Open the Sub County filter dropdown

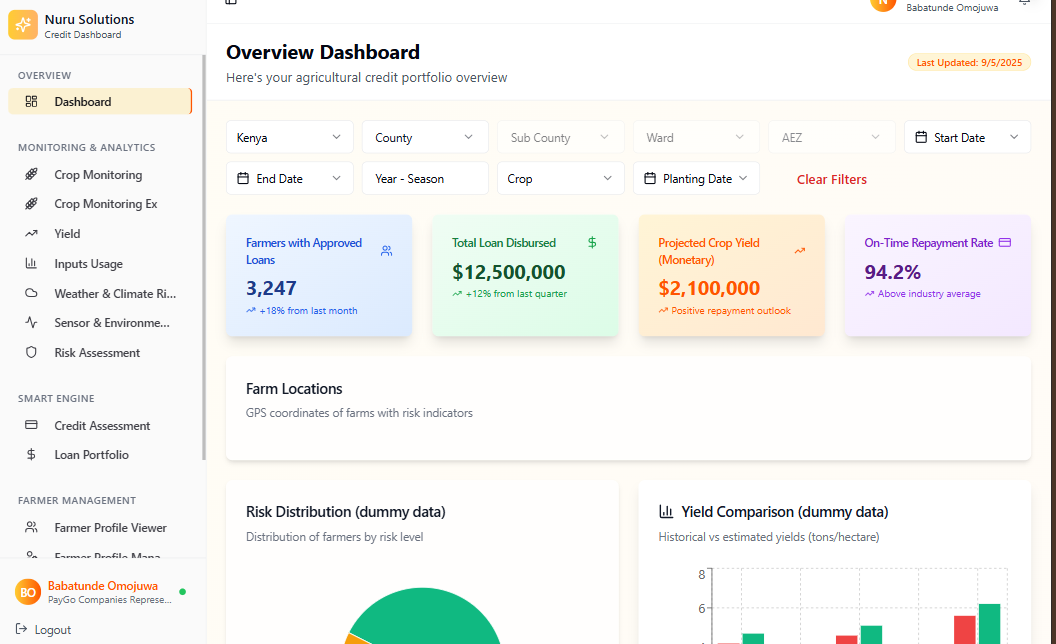[560, 137]
